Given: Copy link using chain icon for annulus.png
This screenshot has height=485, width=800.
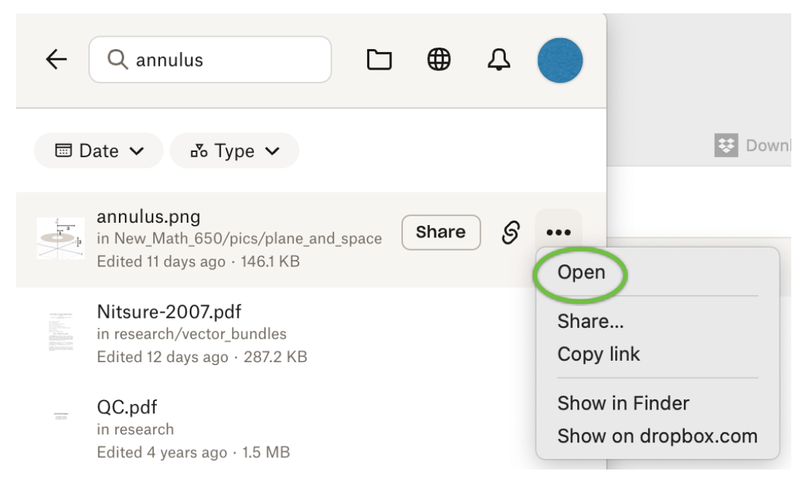Looking at the screenshot, I should pyautogui.click(x=511, y=233).
